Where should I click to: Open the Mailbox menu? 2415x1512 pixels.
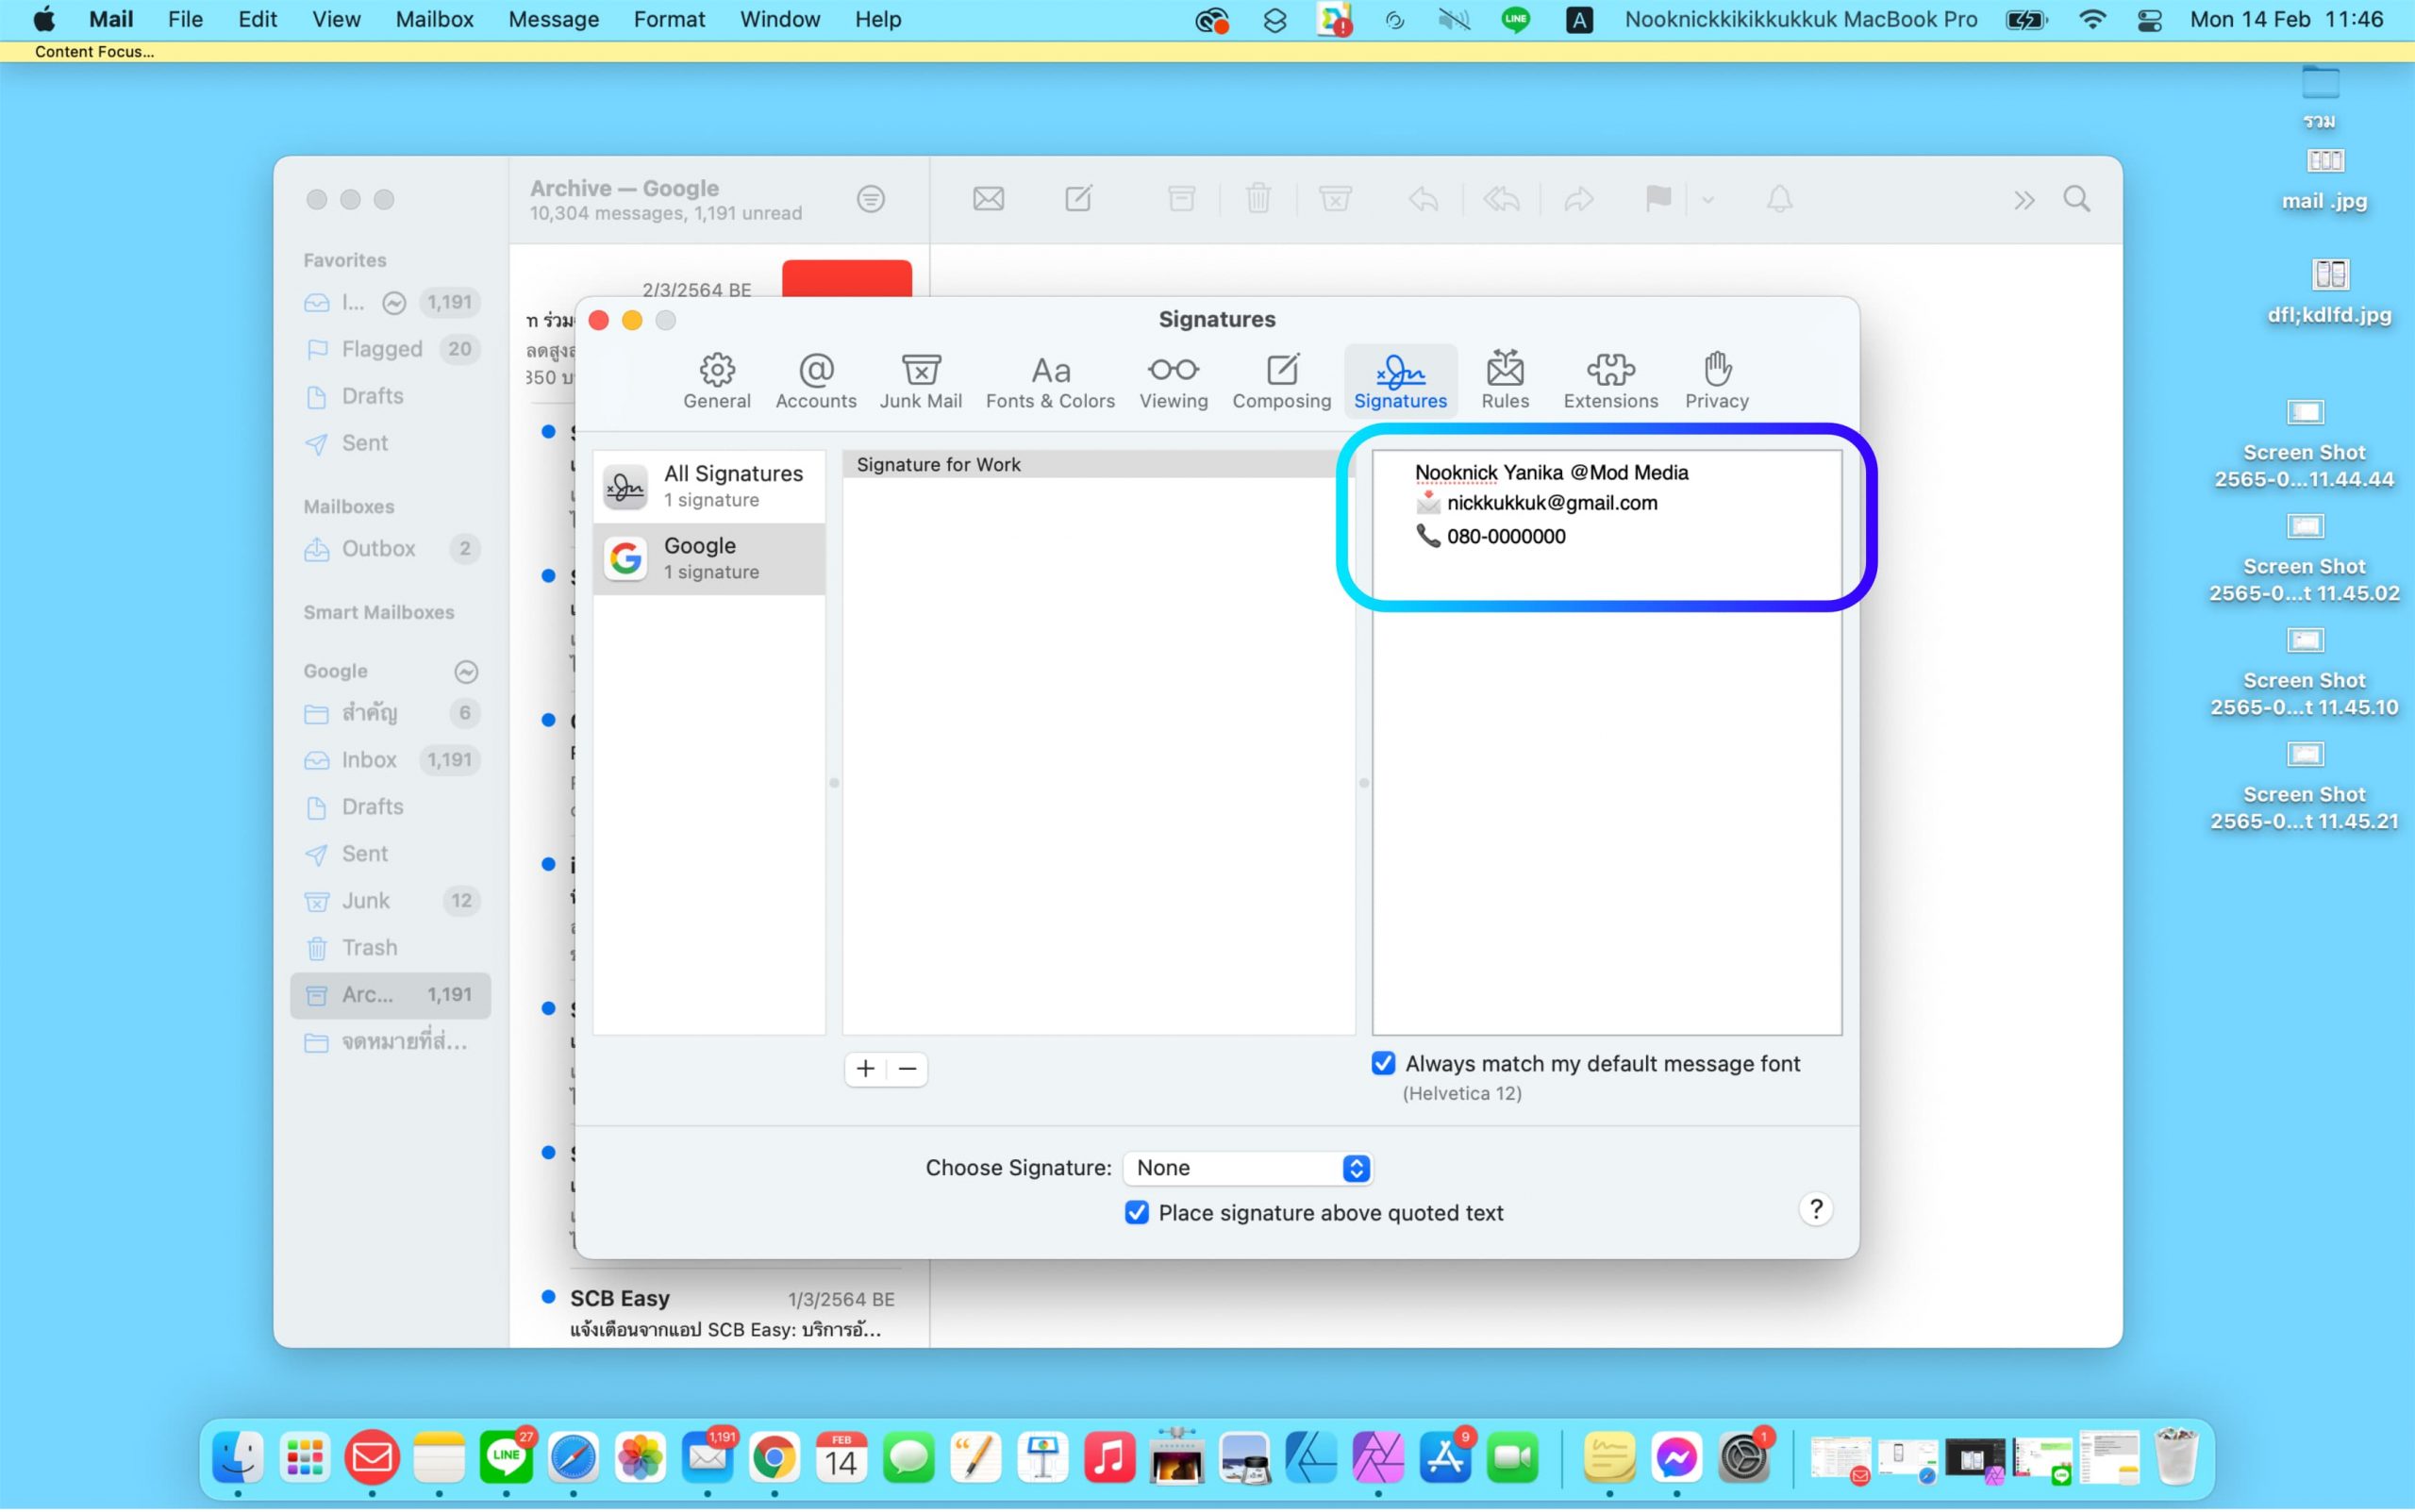[x=434, y=19]
